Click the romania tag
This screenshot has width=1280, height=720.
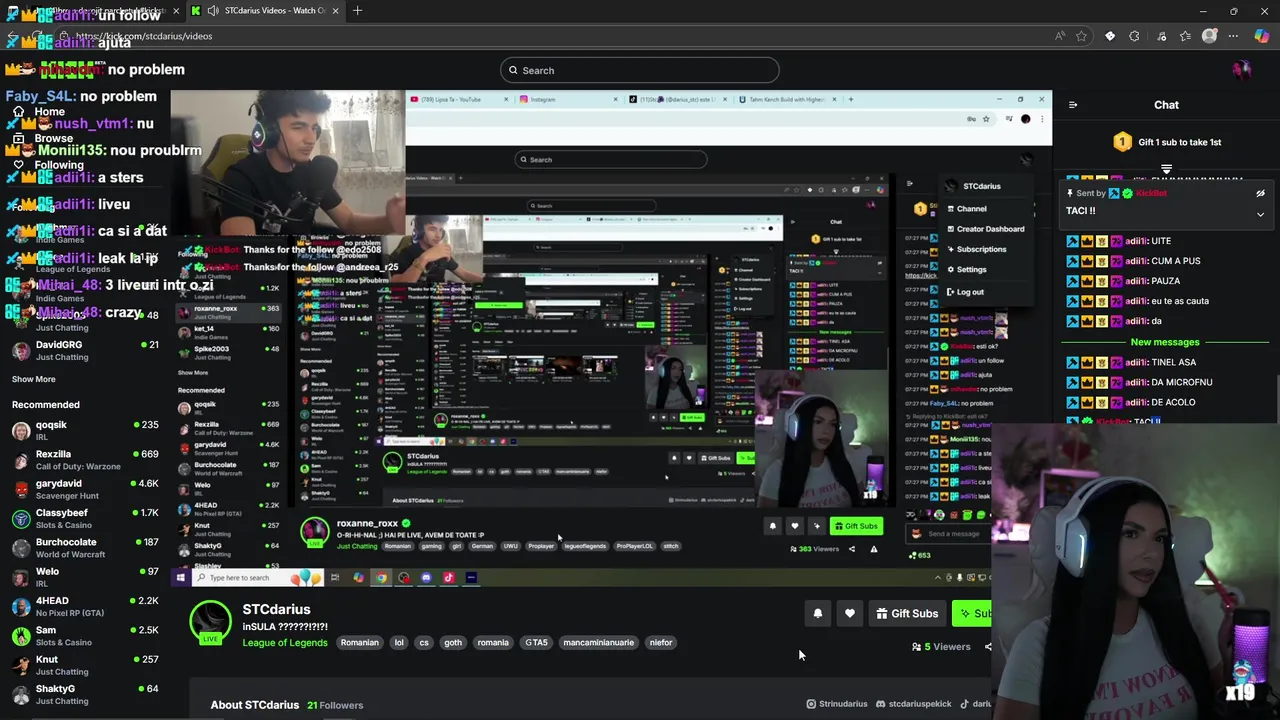[x=493, y=643]
